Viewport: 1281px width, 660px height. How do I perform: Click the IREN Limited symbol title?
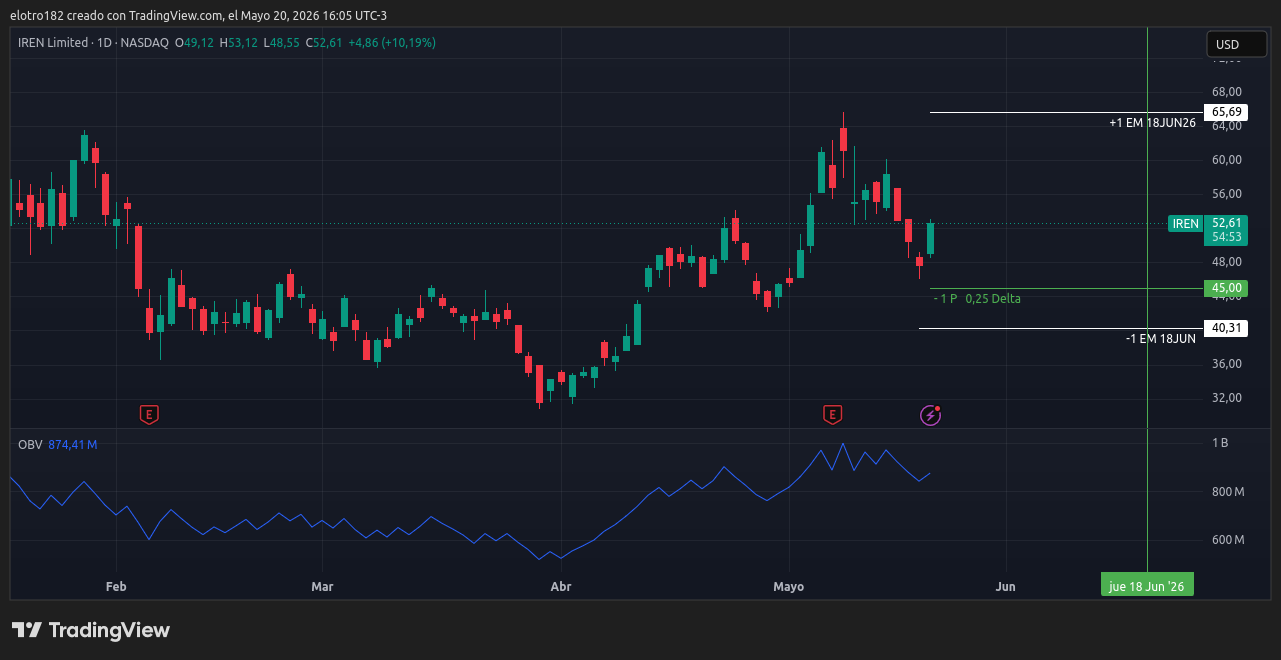tap(53, 43)
